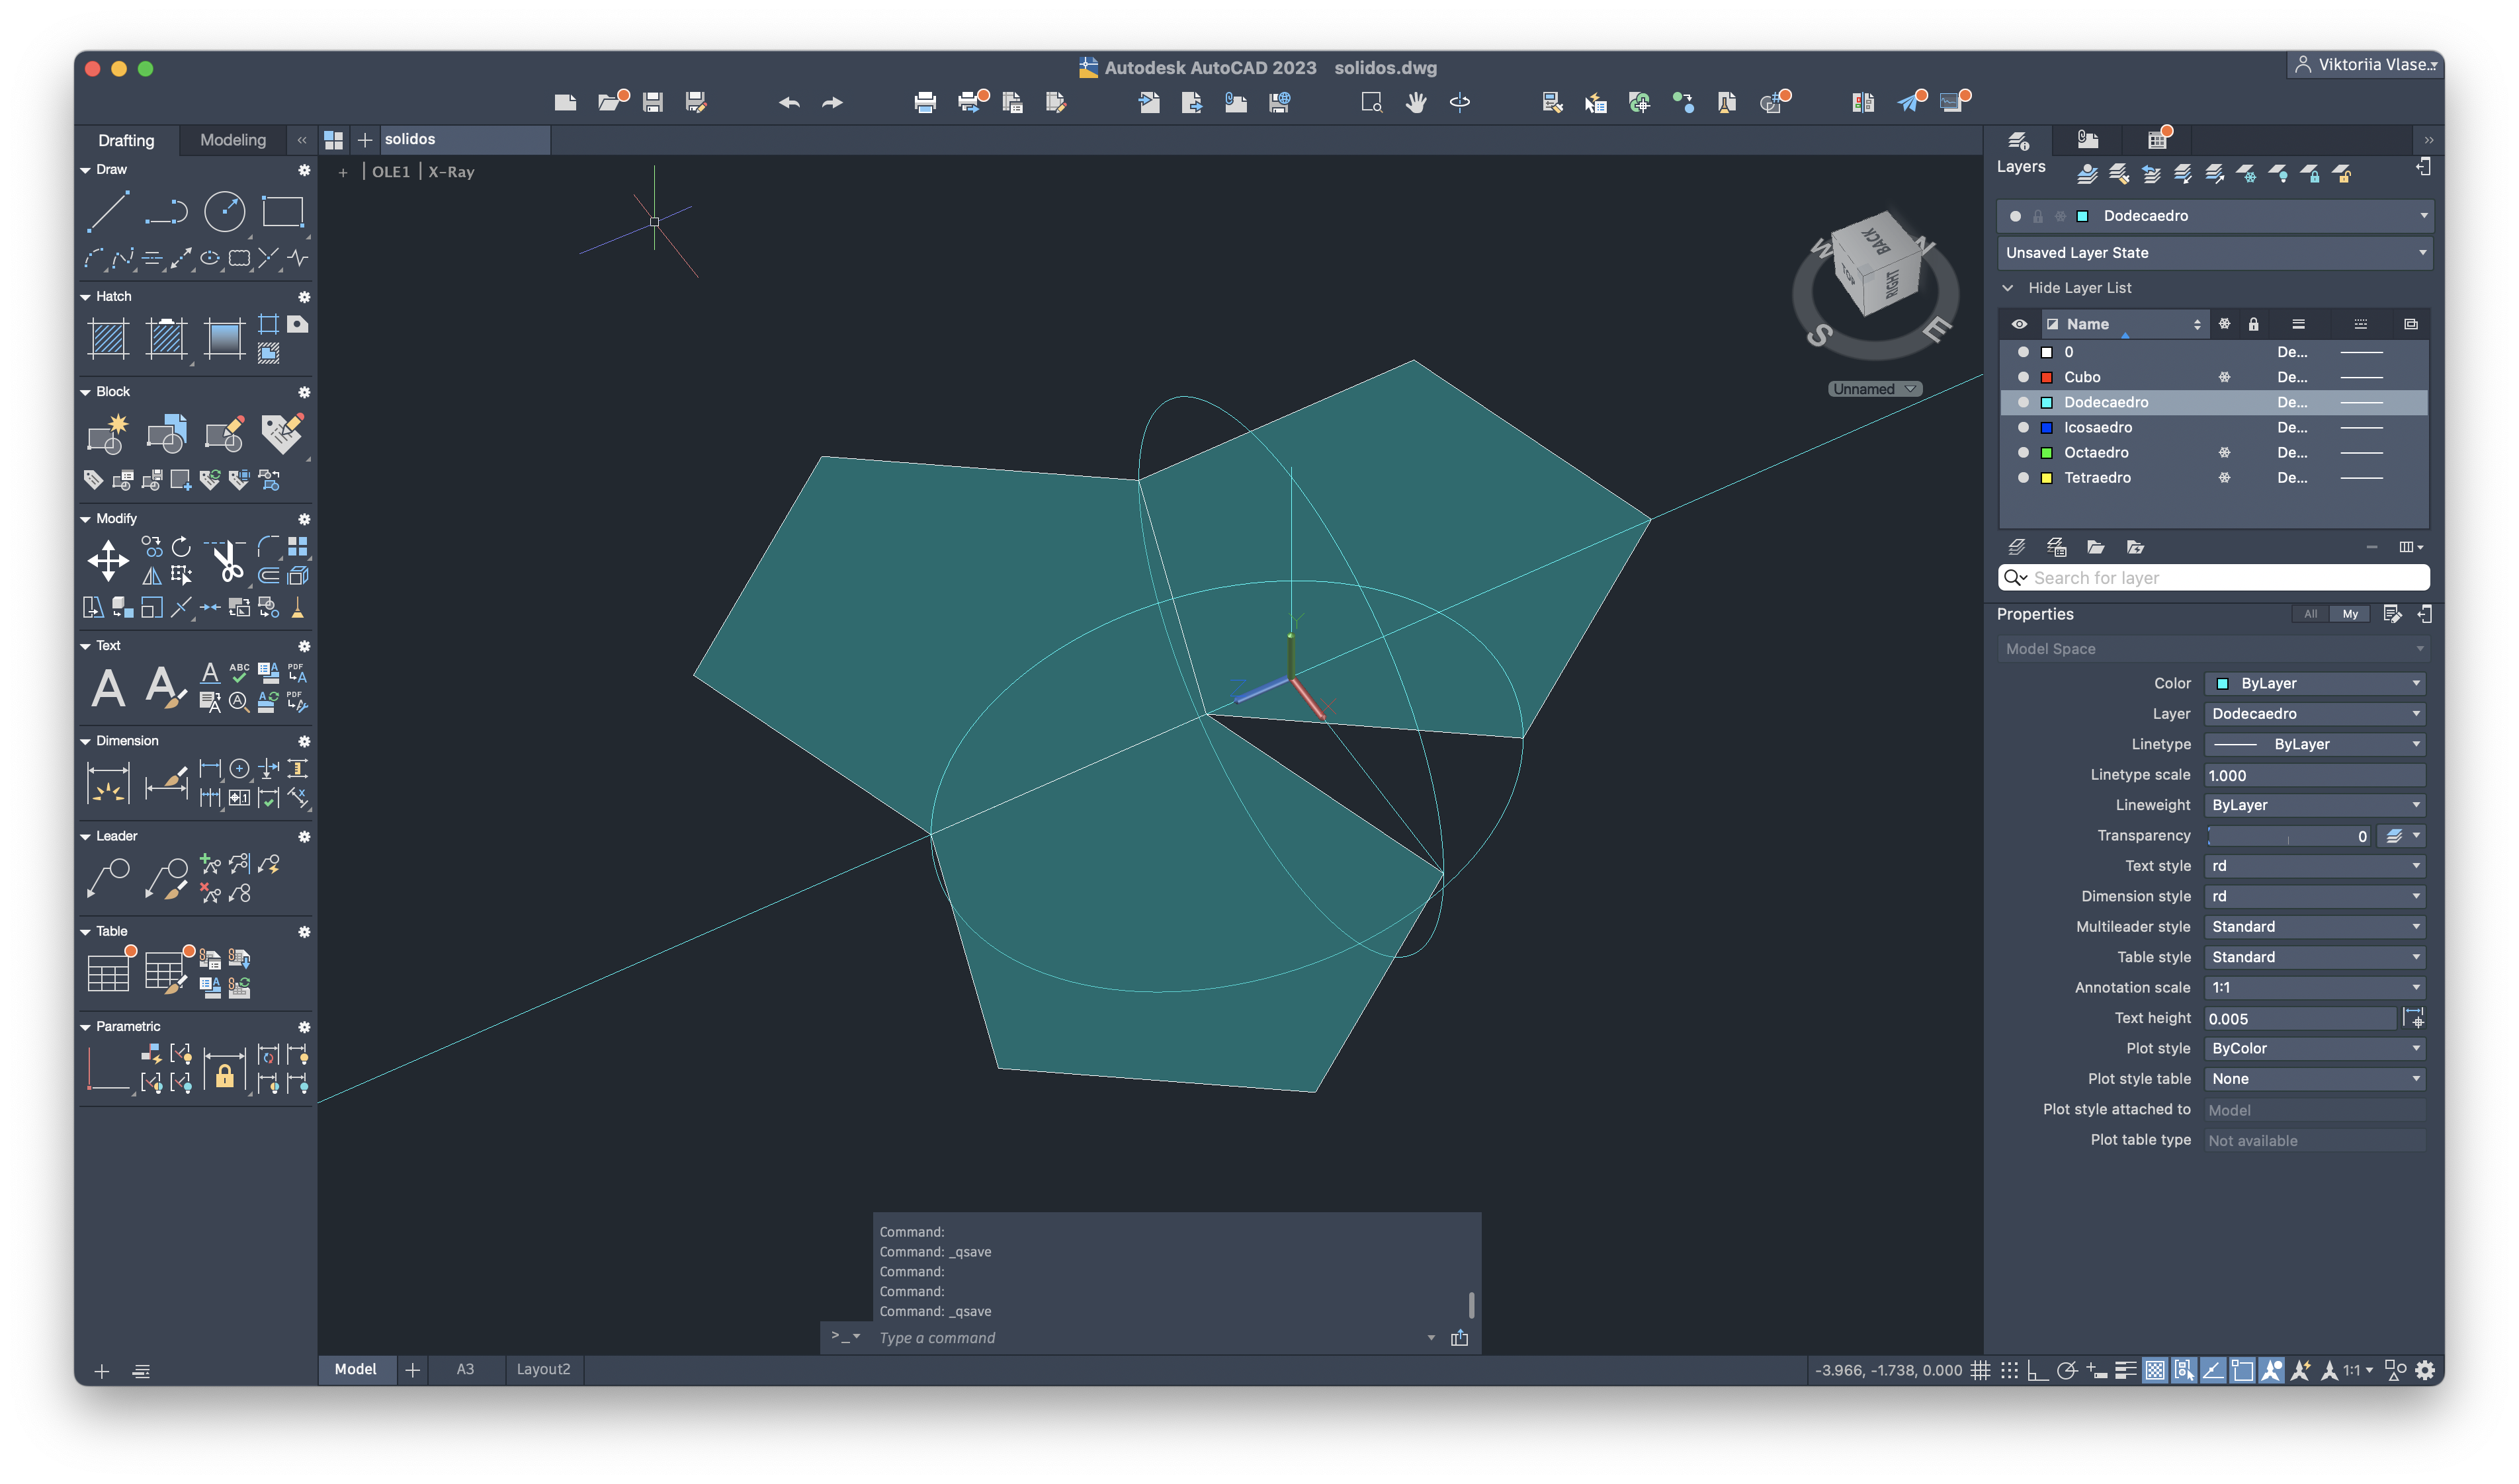2519x1484 pixels.
Task: Open the Unsaved Layer State dropdown
Action: tap(2213, 253)
